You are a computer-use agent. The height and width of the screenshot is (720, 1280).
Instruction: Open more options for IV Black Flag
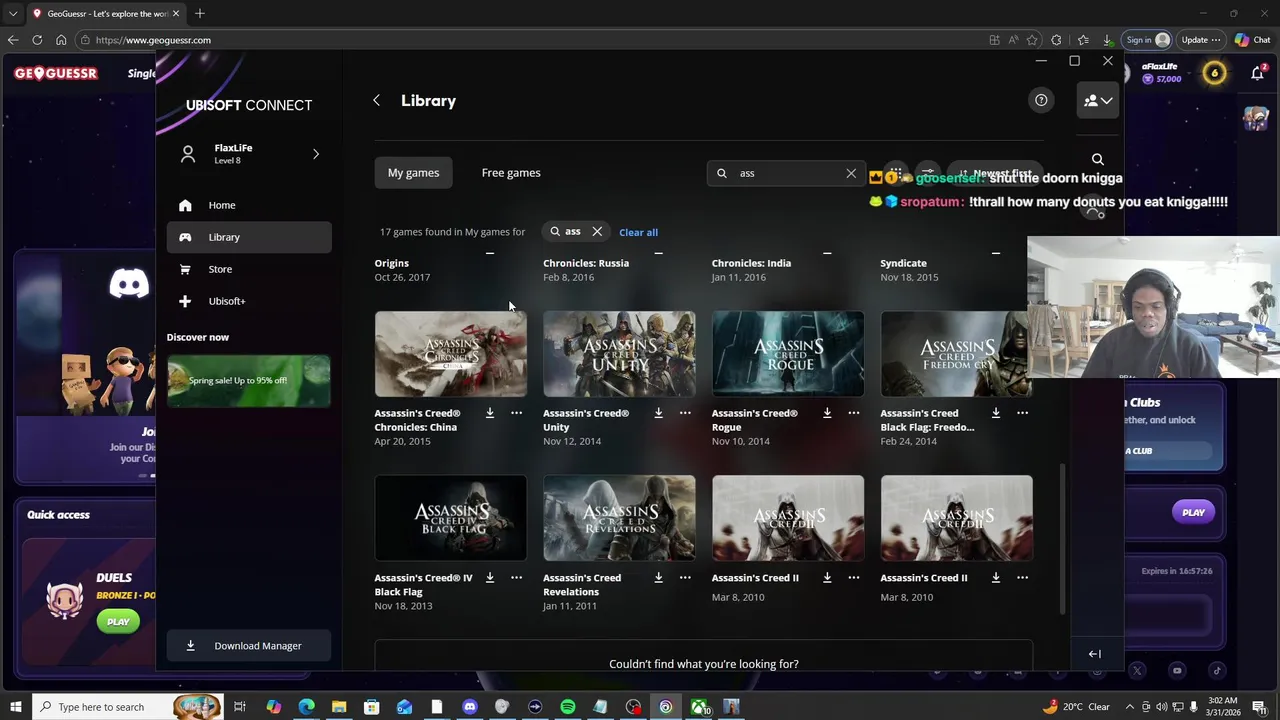point(516,577)
